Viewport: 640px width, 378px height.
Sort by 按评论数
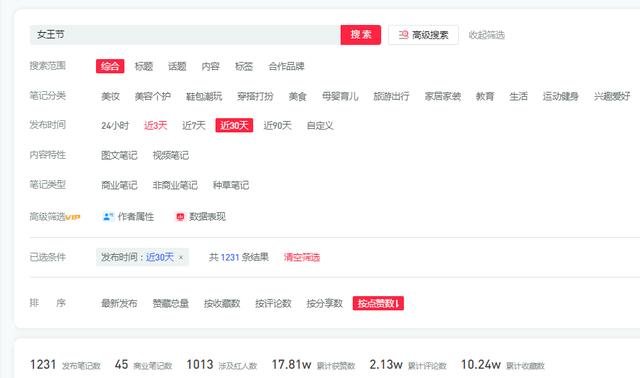pos(273,303)
